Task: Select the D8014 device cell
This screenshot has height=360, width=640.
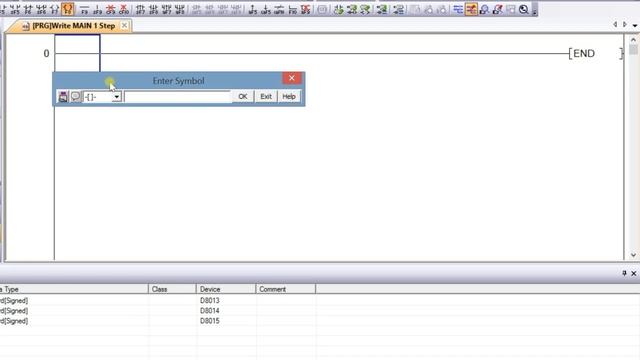Action: (x=226, y=311)
